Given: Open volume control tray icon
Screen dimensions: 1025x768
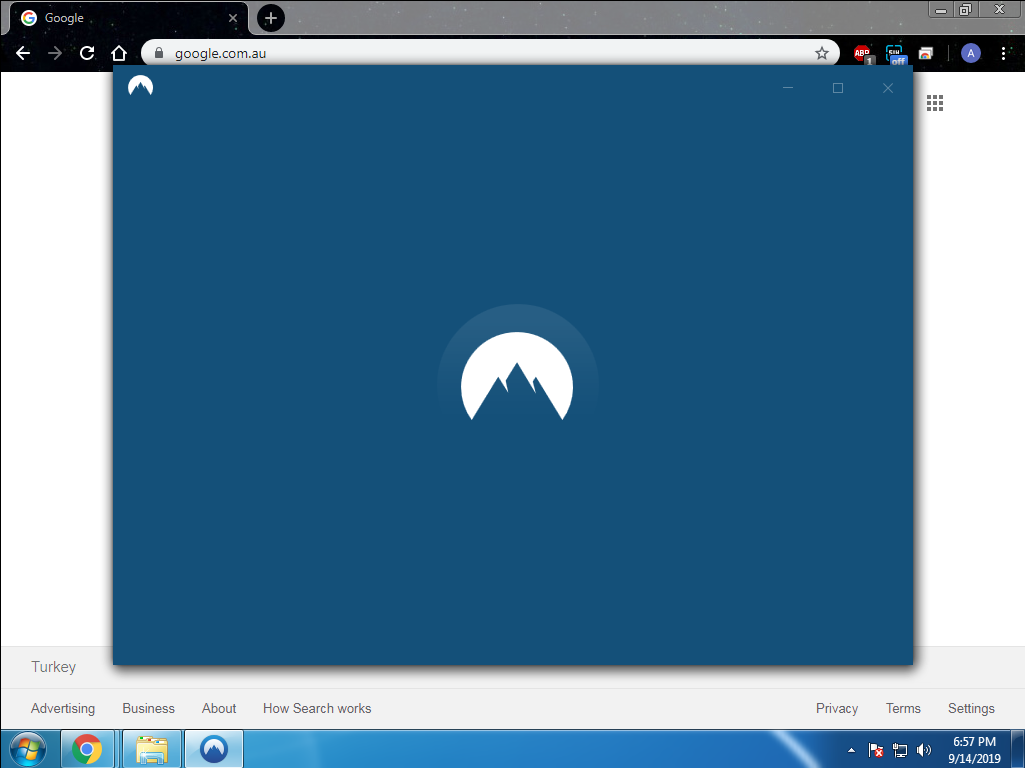Looking at the screenshot, I should pyautogui.click(x=924, y=750).
